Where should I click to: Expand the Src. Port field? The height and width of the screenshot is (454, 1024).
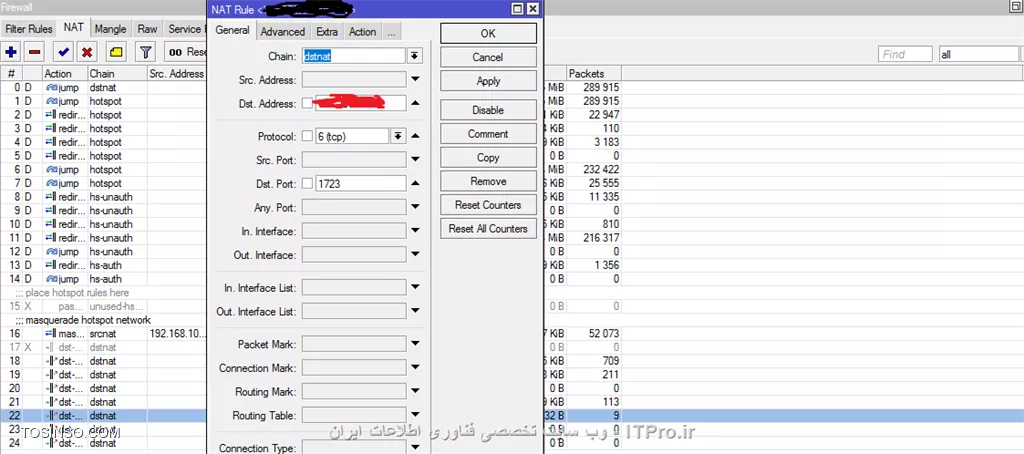[415, 160]
